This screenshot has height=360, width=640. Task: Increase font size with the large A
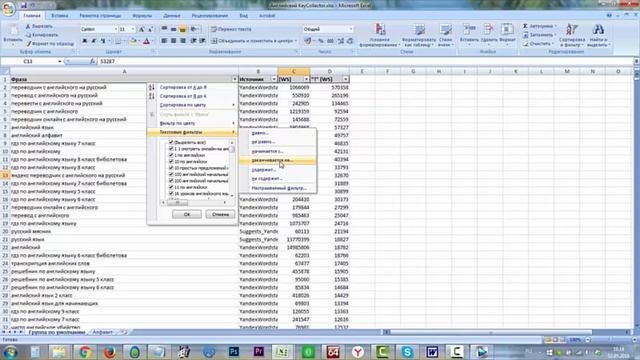point(141,29)
